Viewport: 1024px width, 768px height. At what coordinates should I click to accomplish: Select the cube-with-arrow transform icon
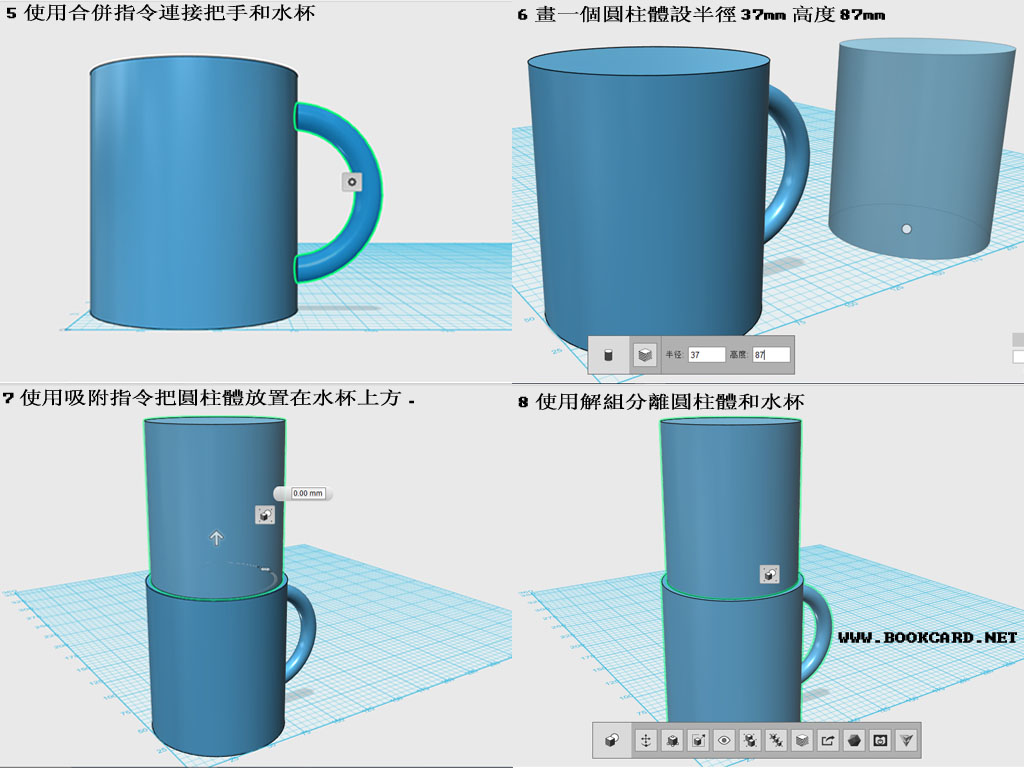click(697, 740)
